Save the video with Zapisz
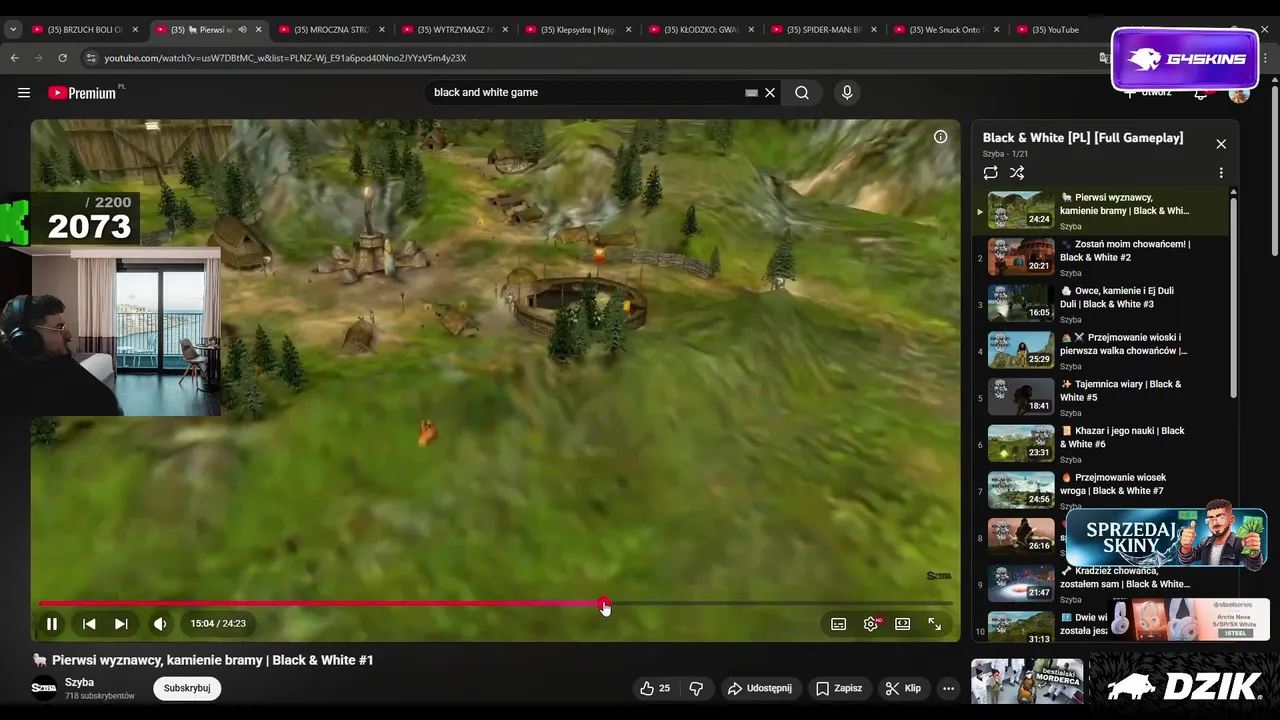The image size is (1280, 720). [x=839, y=688]
